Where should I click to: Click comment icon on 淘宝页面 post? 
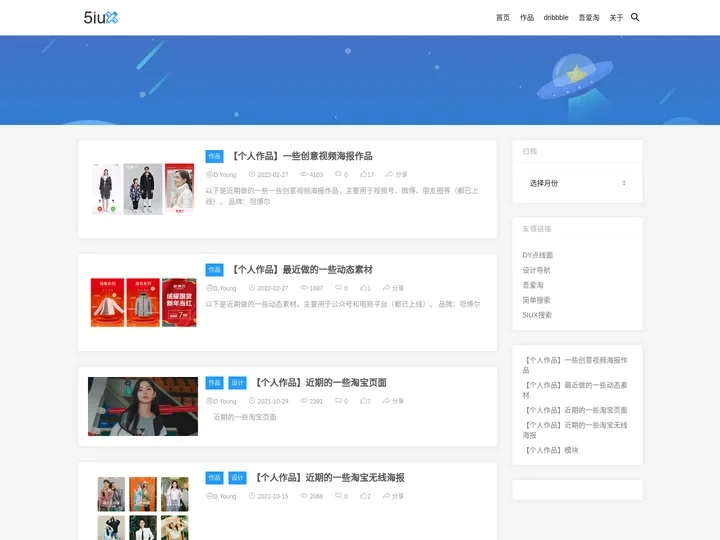338,400
